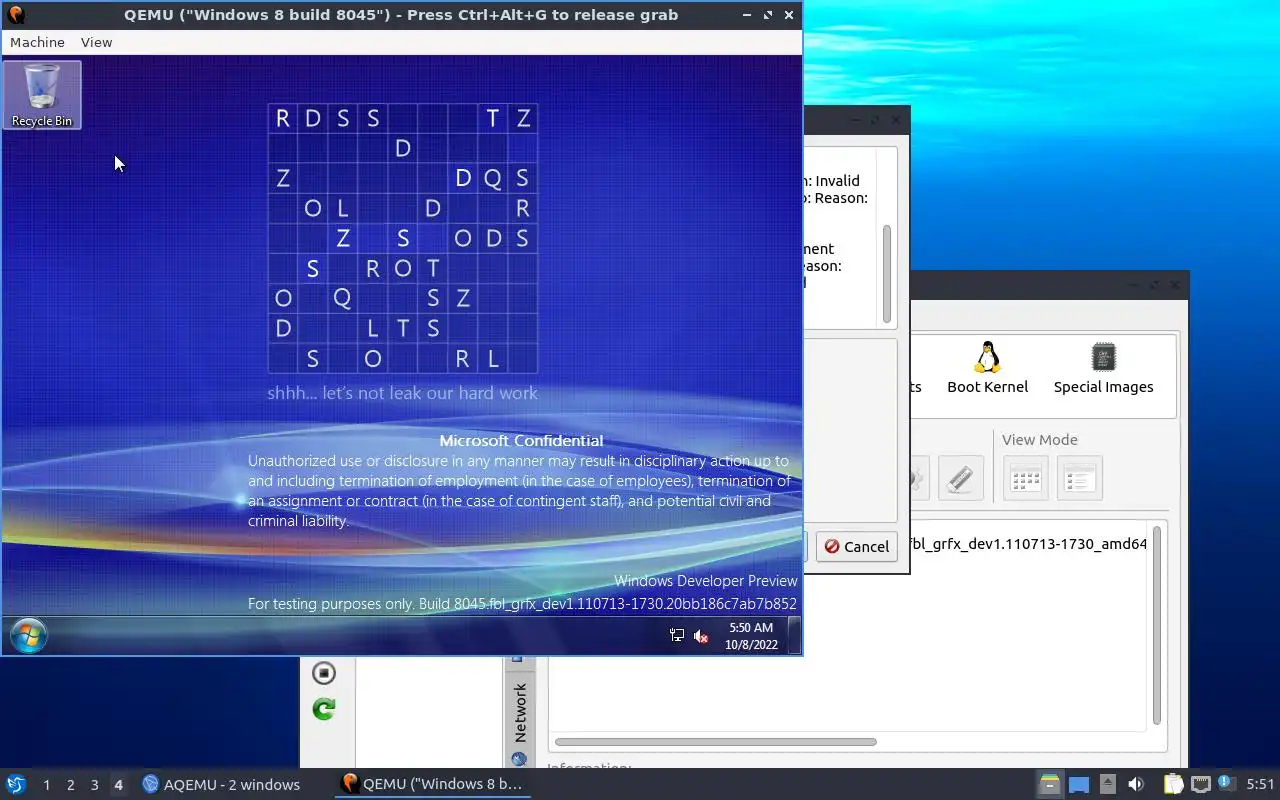Click the AQEMU stop VM icon
This screenshot has height=800, width=1280.
[323, 673]
